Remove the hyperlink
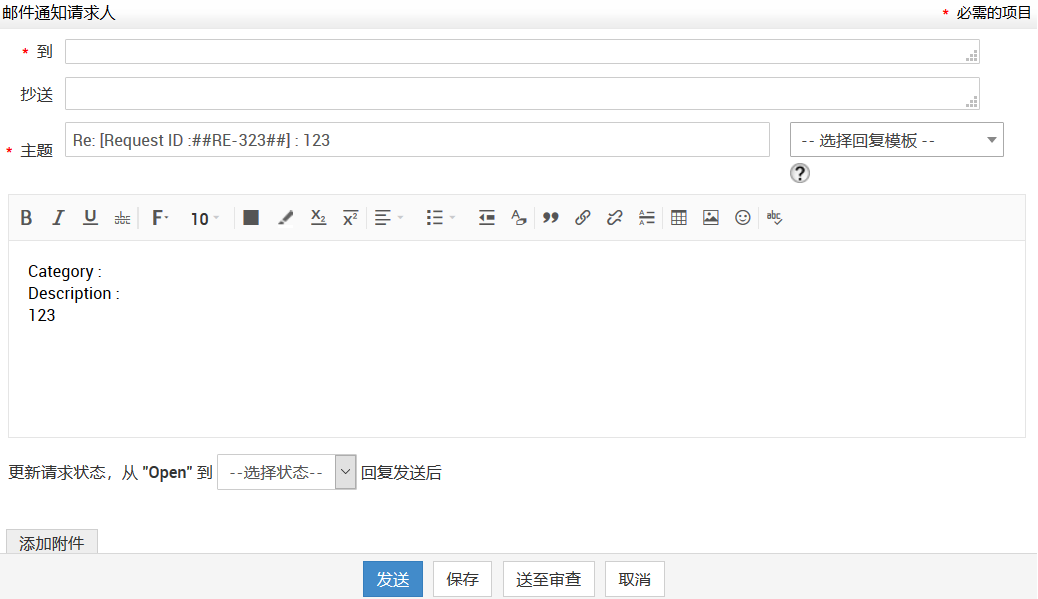The width and height of the screenshot is (1038, 599). pos(614,218)
